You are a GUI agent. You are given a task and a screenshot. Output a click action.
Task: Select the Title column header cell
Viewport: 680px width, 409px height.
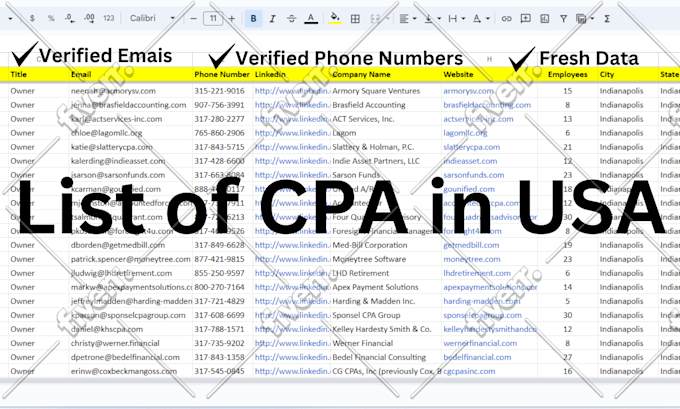39,74
